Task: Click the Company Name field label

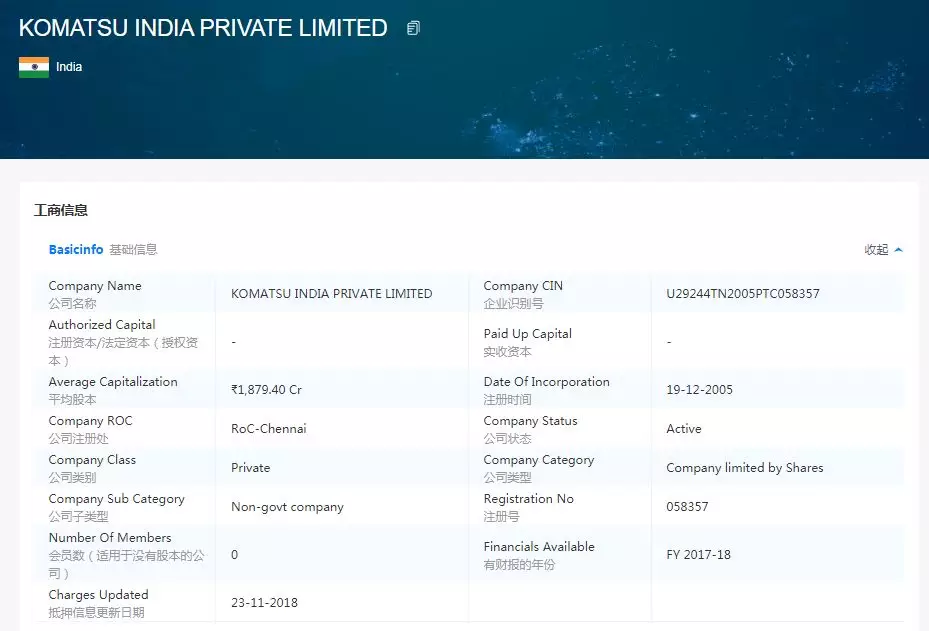Action: (95, 286)
